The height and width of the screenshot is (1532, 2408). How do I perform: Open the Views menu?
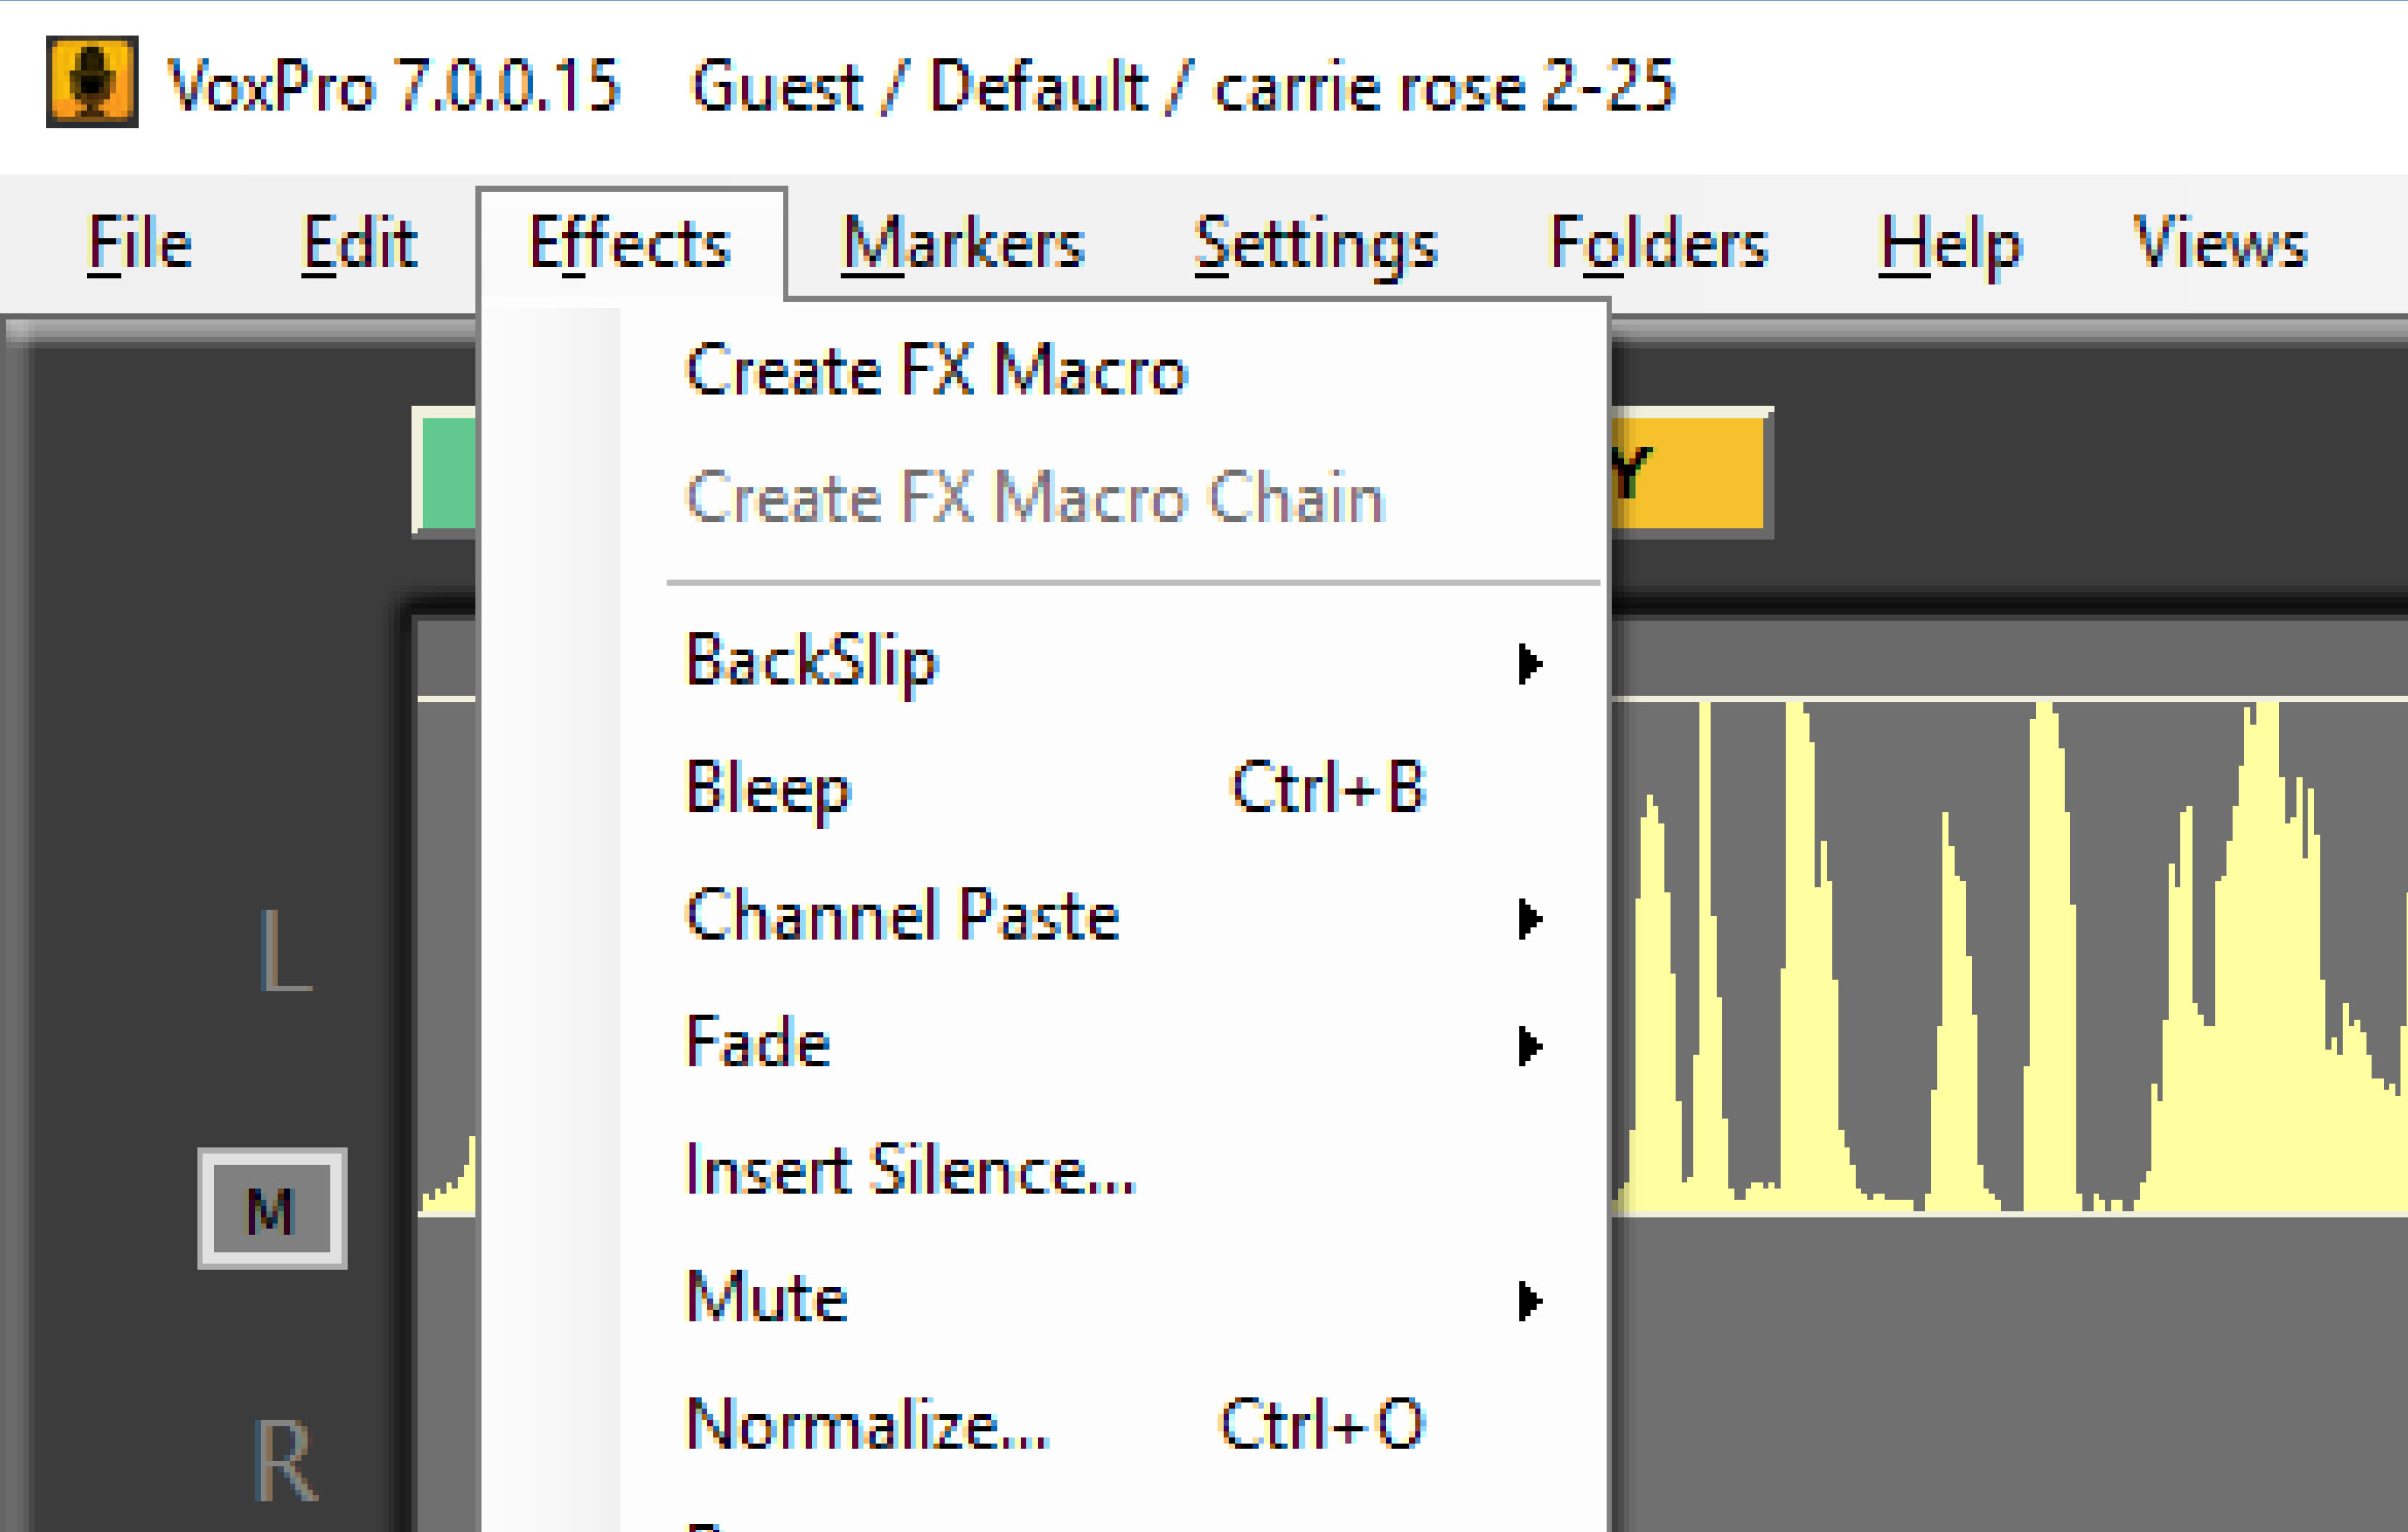click(2220, 244)
